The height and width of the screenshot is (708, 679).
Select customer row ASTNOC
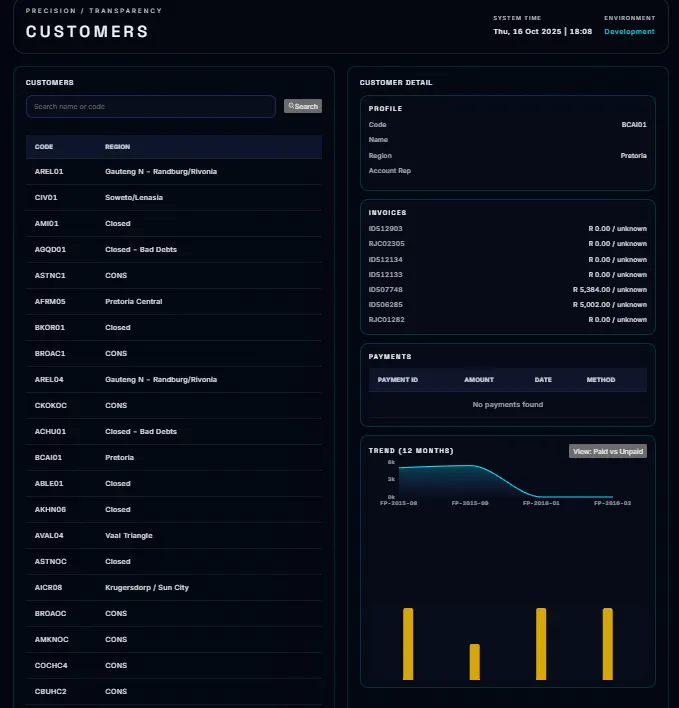tap(174, 561)
